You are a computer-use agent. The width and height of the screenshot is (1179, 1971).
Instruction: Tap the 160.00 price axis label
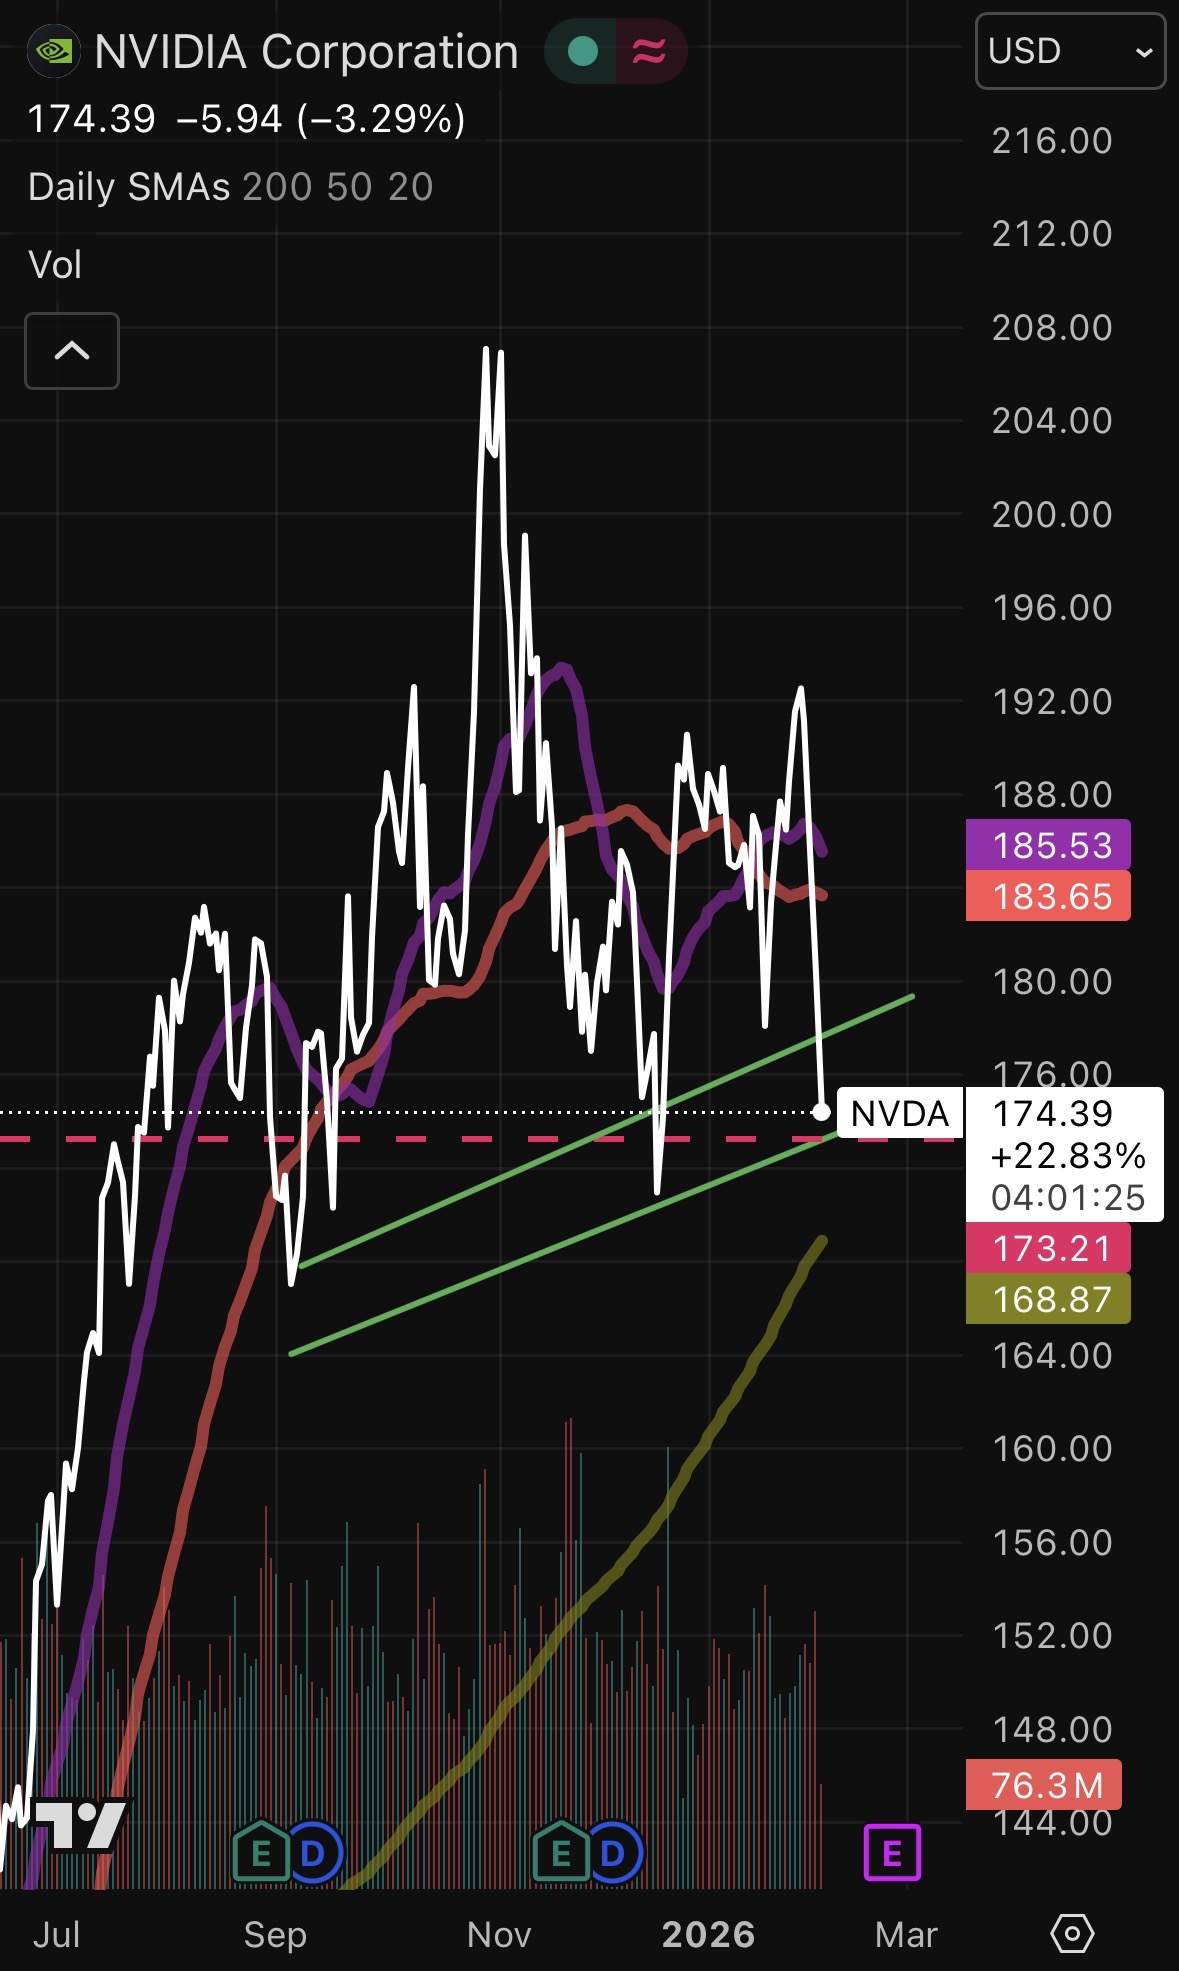tap(1052, 1448)
